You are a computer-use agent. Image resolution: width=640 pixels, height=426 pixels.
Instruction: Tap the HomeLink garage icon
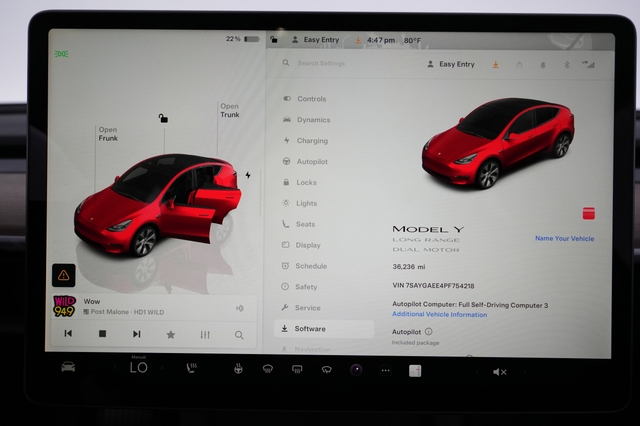519,64
